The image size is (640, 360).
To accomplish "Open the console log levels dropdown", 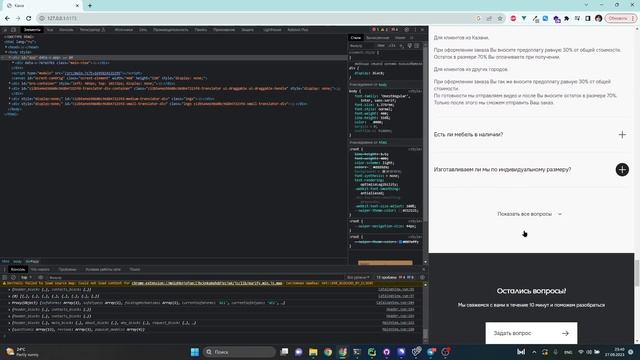I will click(x=358, y=278).
